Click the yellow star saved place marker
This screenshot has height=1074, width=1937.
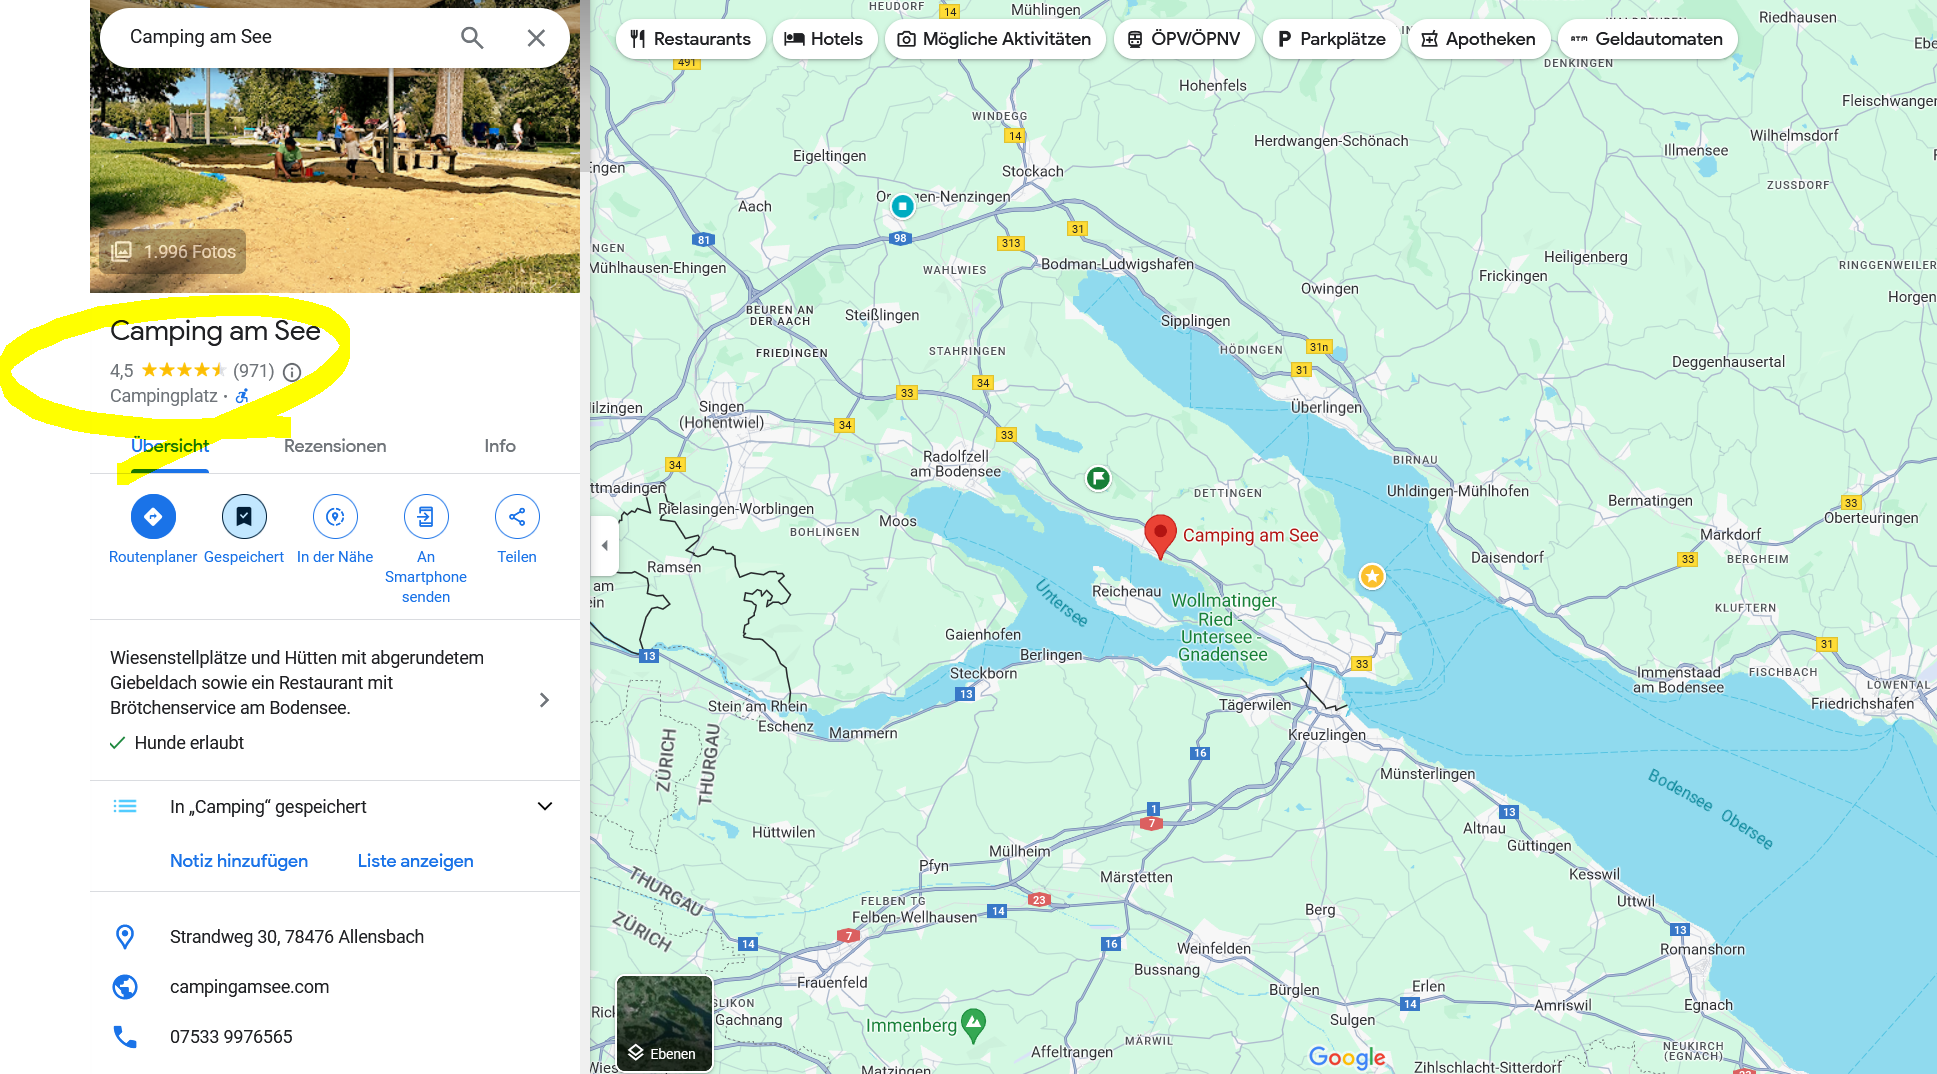click(x=1372, y=576)
